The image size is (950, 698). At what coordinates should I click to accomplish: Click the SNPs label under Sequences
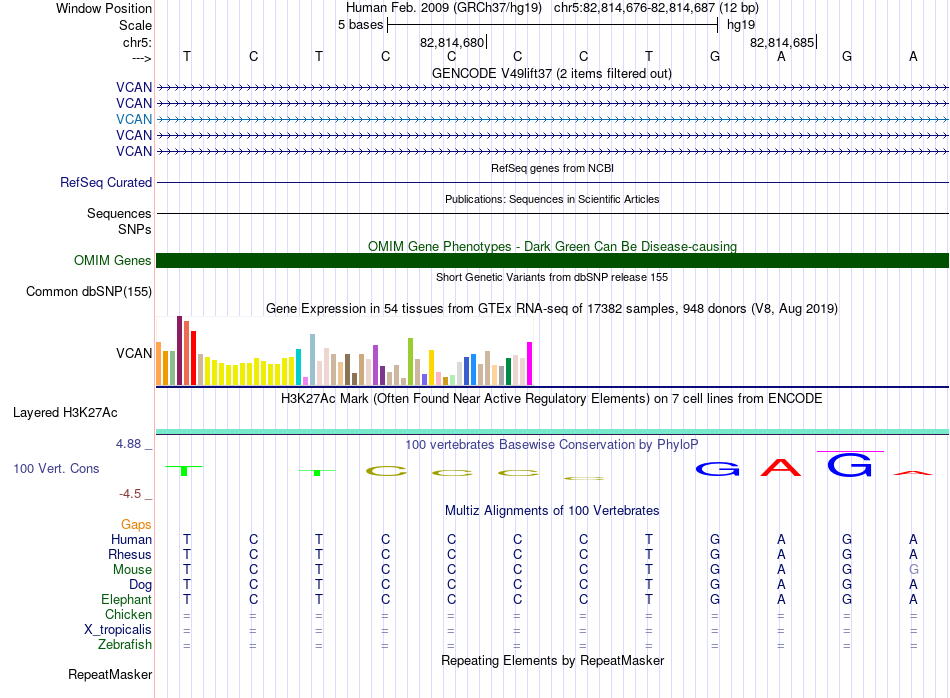135,230
